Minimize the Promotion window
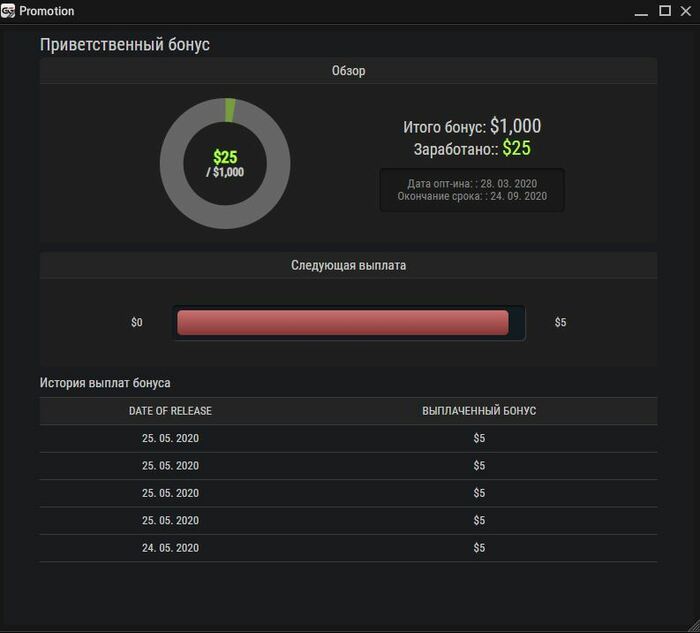Image resolution: width=700 pixels, height=633 pixels. [x=641, y=12]
